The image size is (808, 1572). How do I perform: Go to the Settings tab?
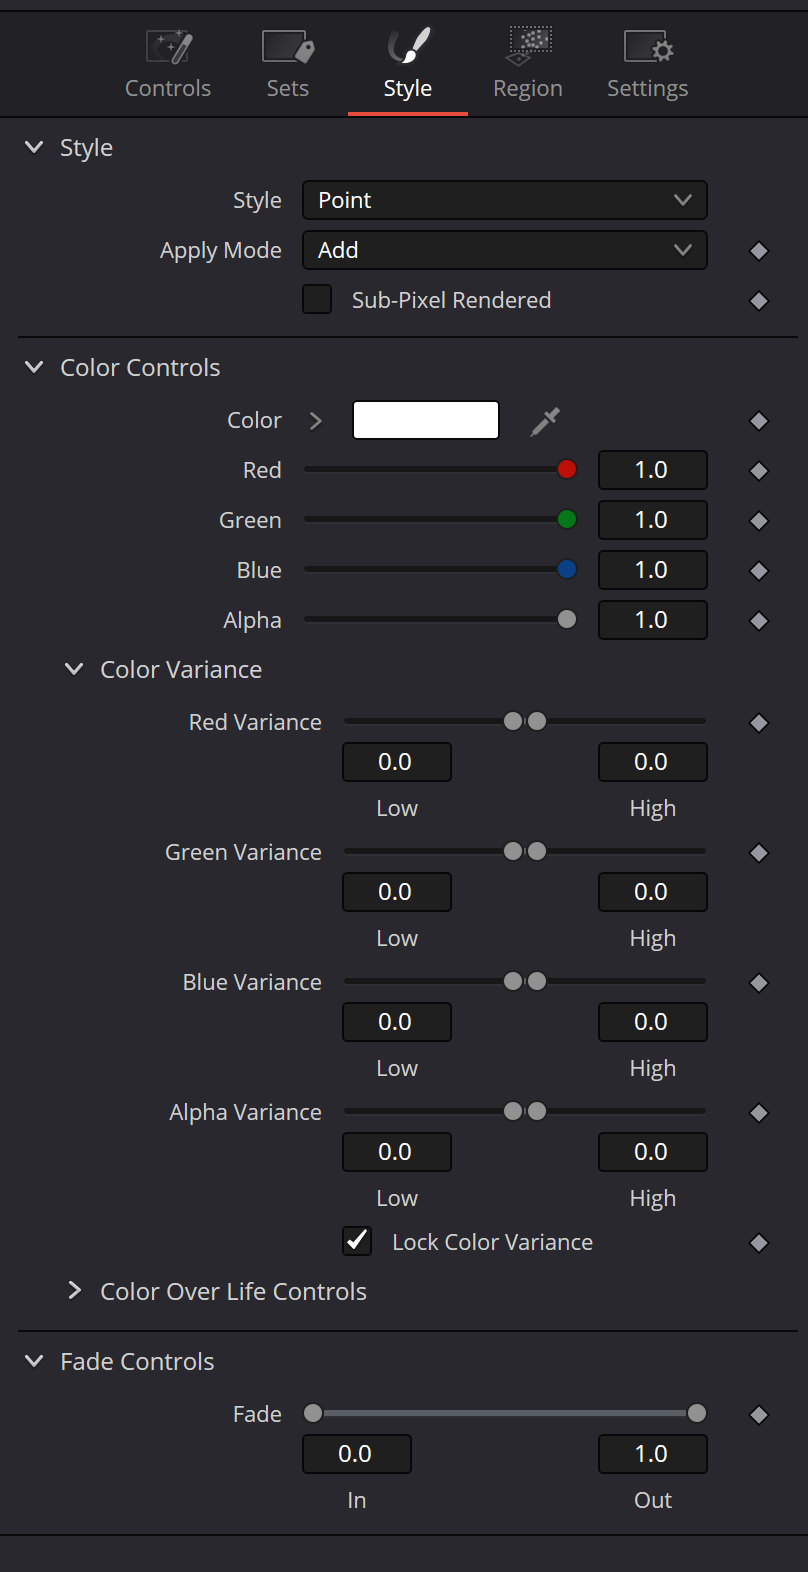[x=648, y=65]
